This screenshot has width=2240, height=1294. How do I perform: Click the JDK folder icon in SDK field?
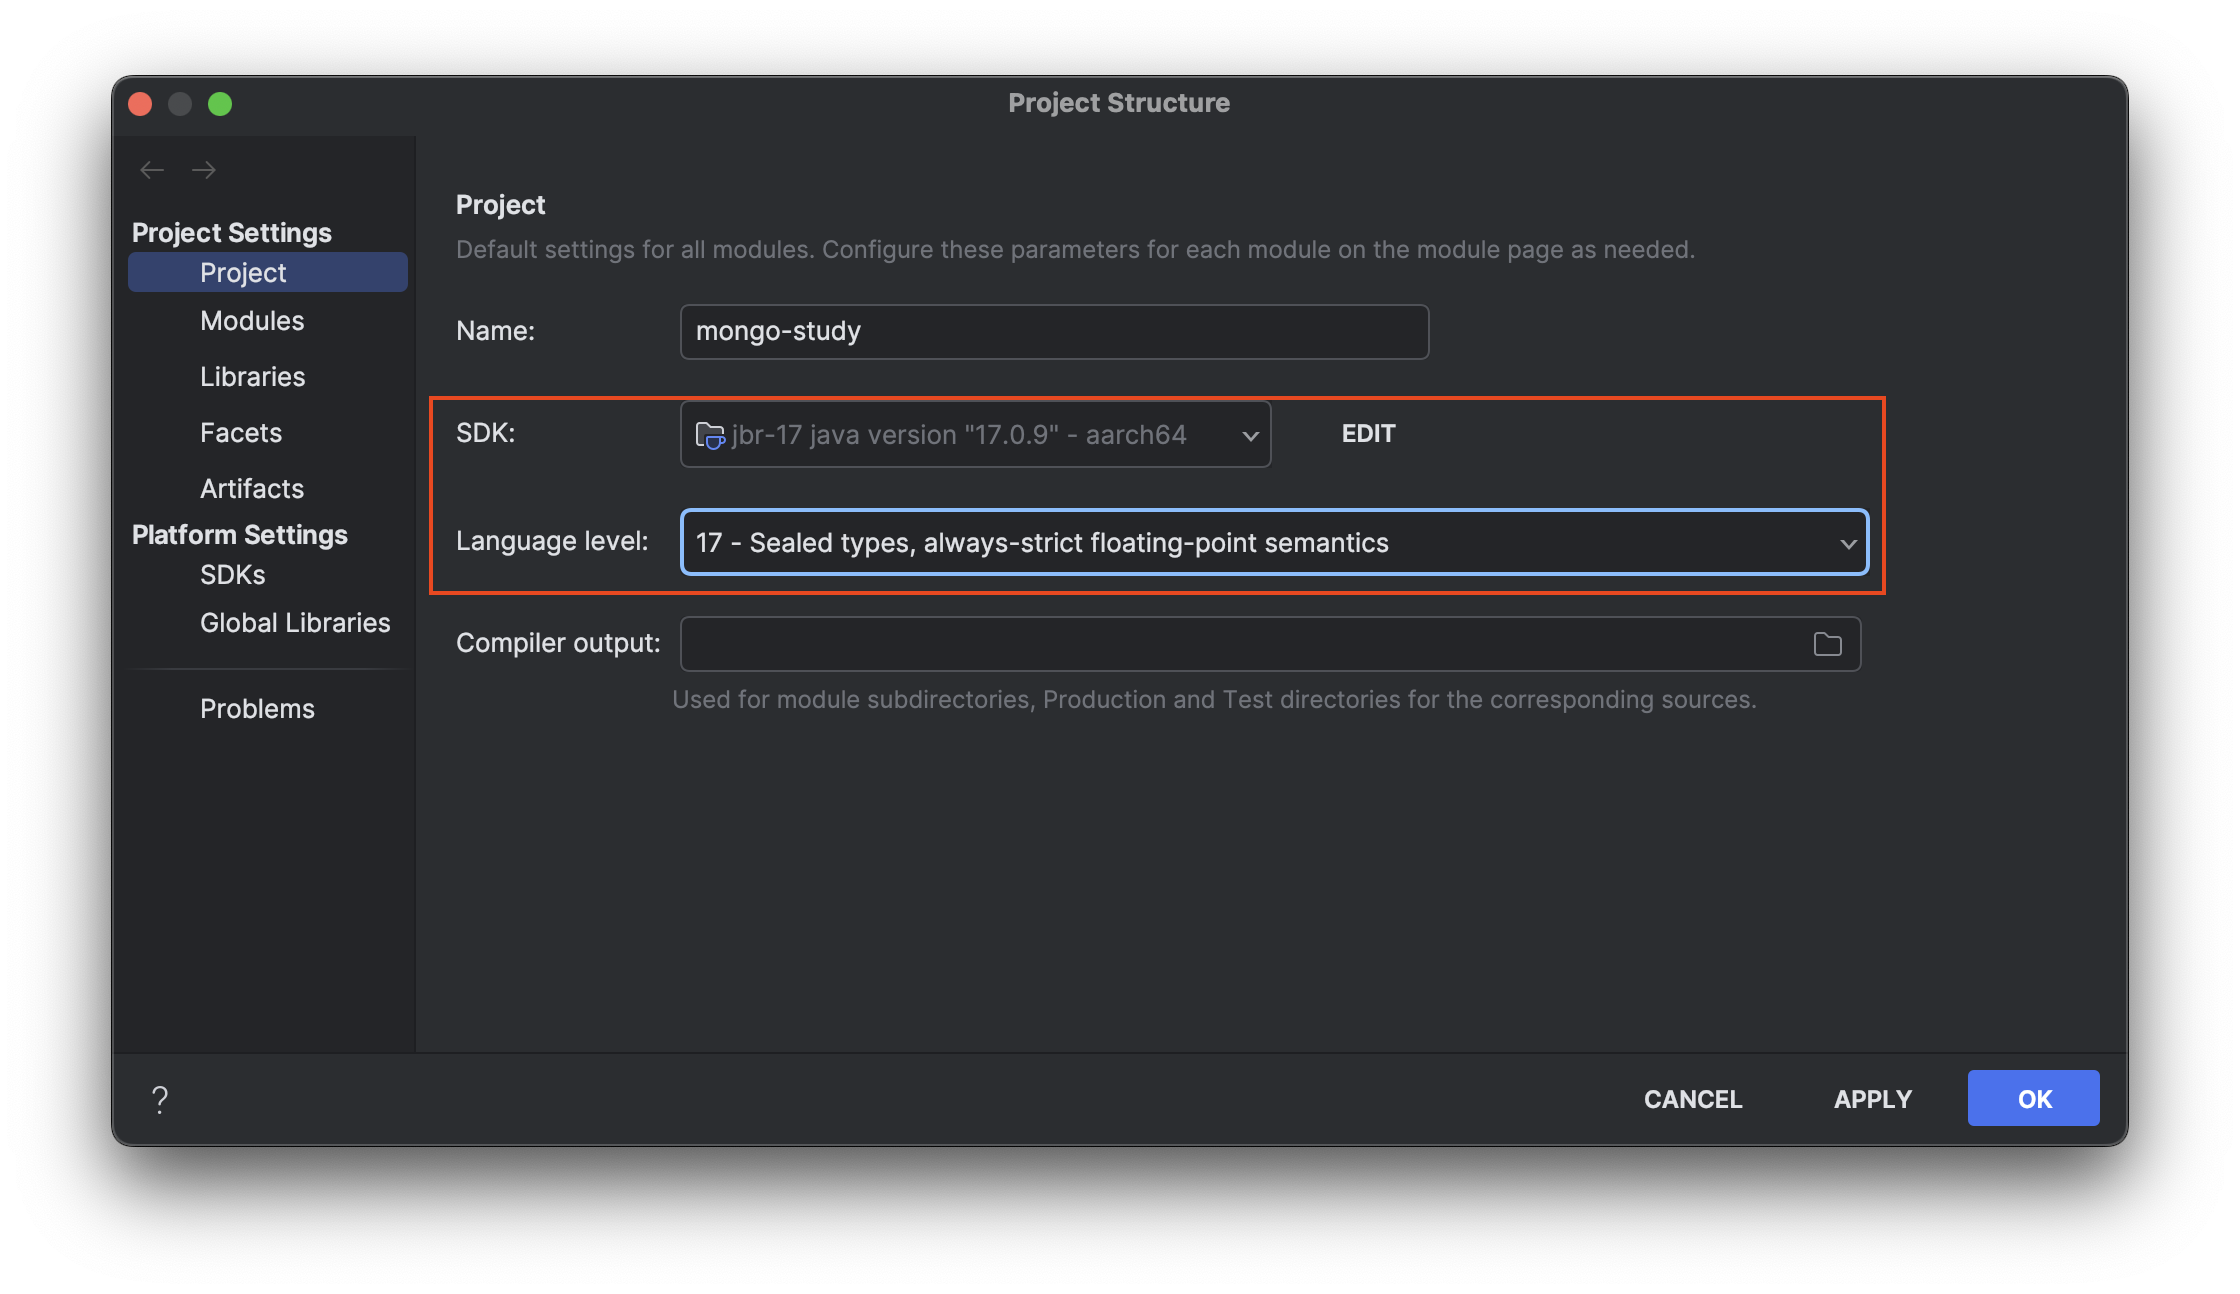click(709, 435)
